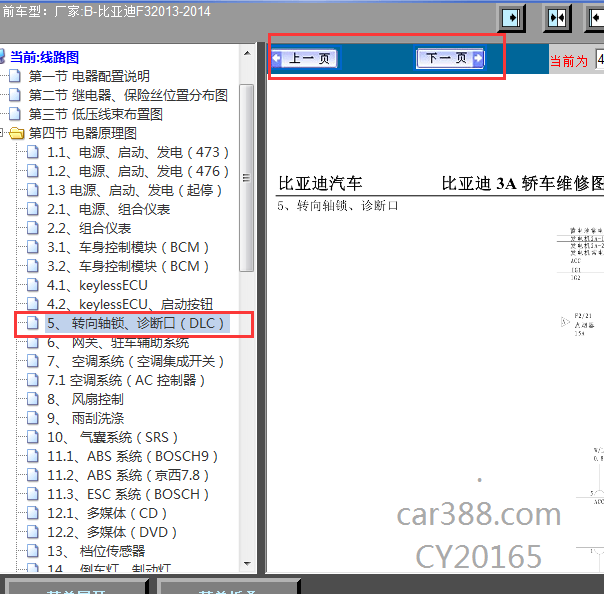The width and height of the screenshot is (604, 594).
Task: Click page icon beside 13、档位传感器
Action: pos(32,551)
